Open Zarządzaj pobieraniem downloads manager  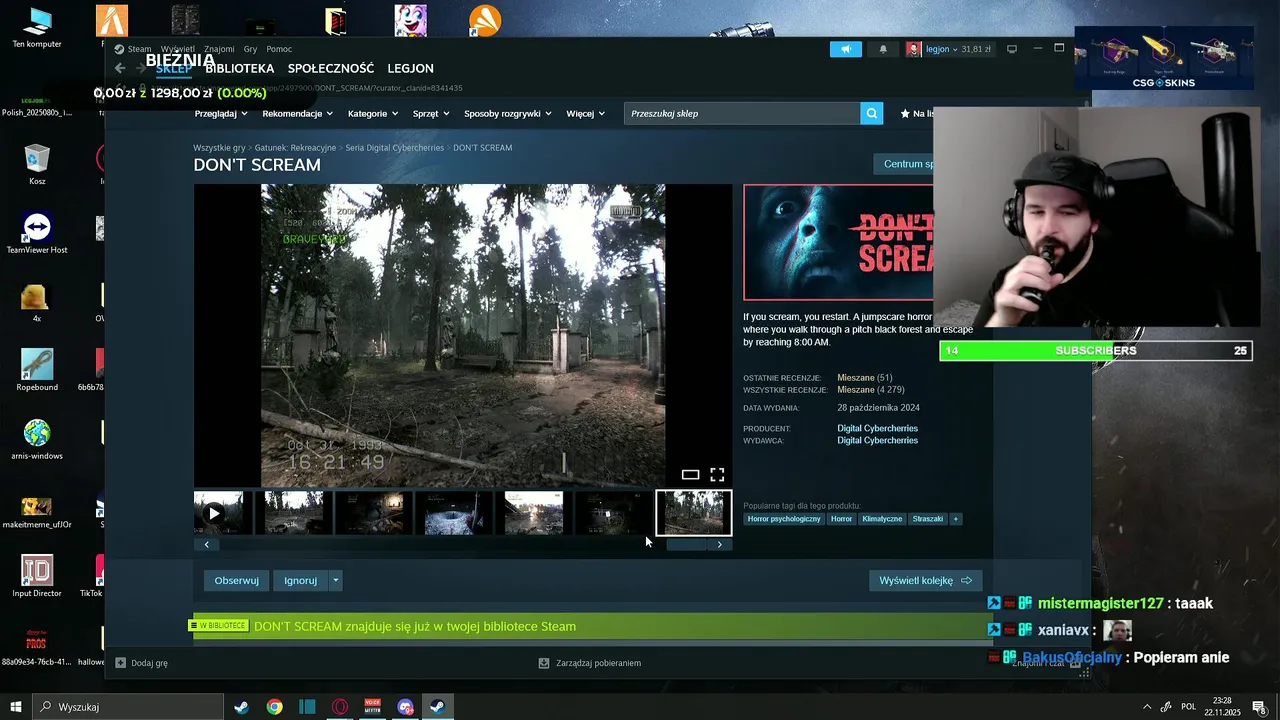(589, 663)
